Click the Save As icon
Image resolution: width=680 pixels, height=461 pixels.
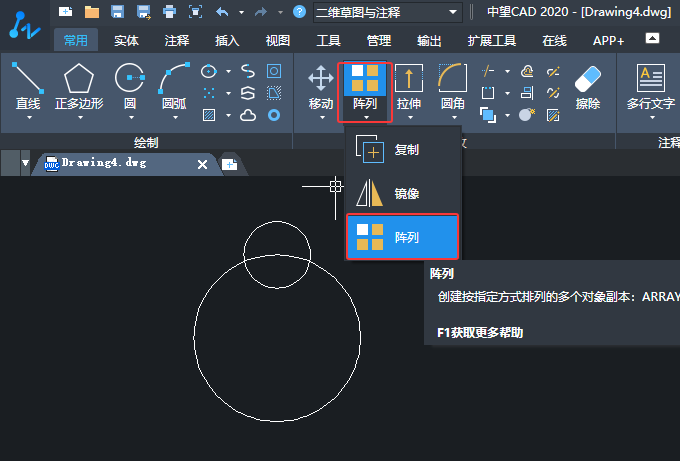pyautogui.click(x=144, y=12)
